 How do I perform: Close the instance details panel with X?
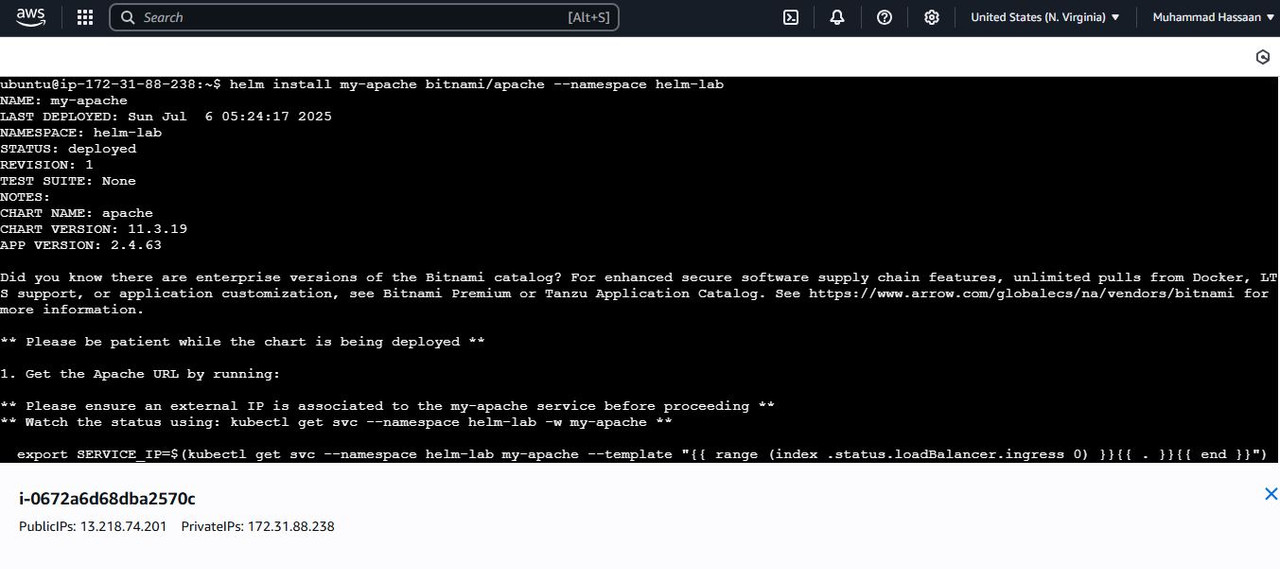coord(1270,494)
